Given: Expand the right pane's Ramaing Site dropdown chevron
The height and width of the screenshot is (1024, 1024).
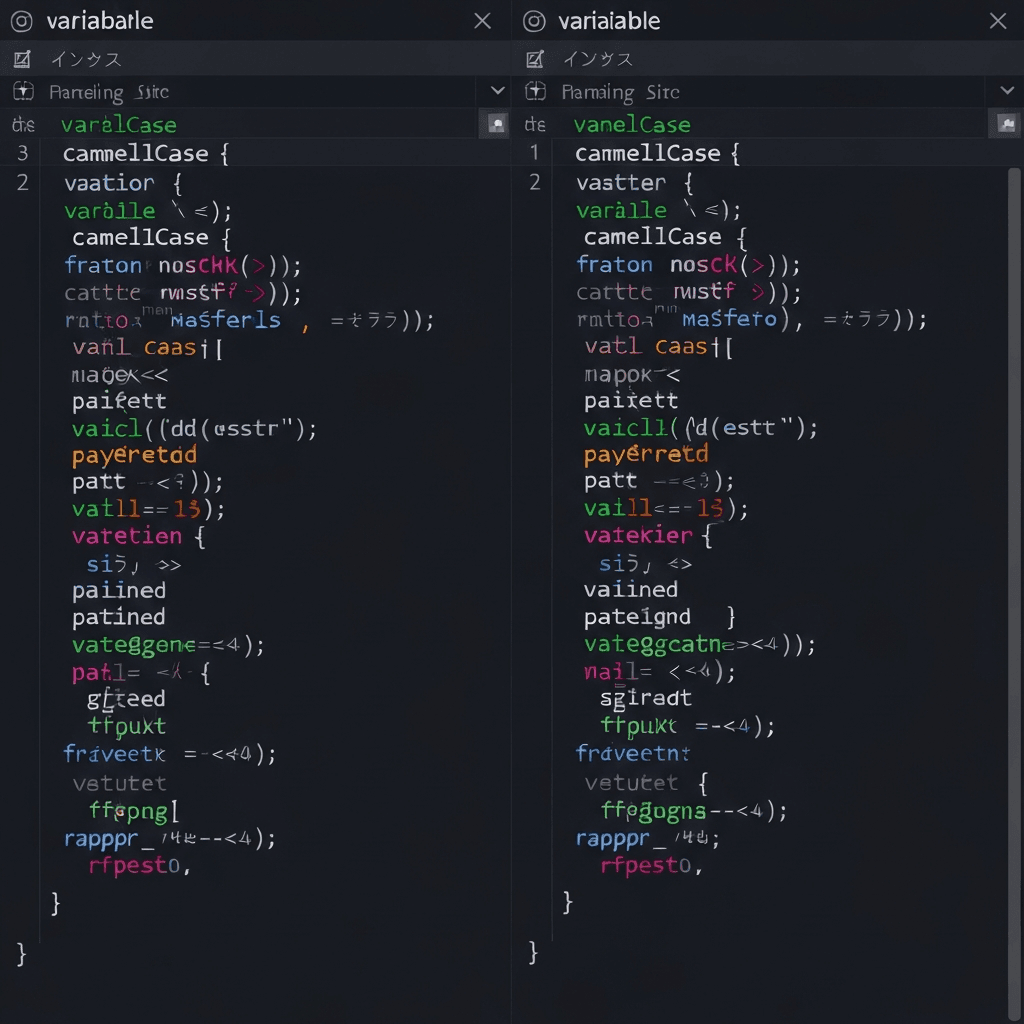Looking at the screenshot, I should tap(1006, 91).
